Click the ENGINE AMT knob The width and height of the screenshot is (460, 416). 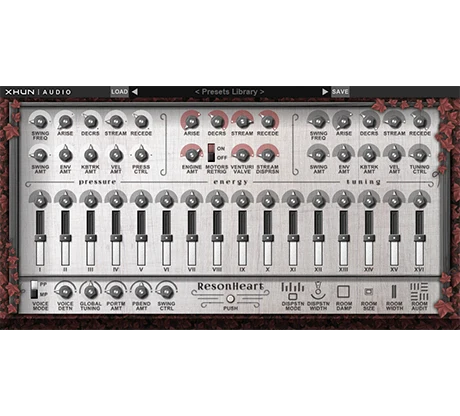point(192,155)
